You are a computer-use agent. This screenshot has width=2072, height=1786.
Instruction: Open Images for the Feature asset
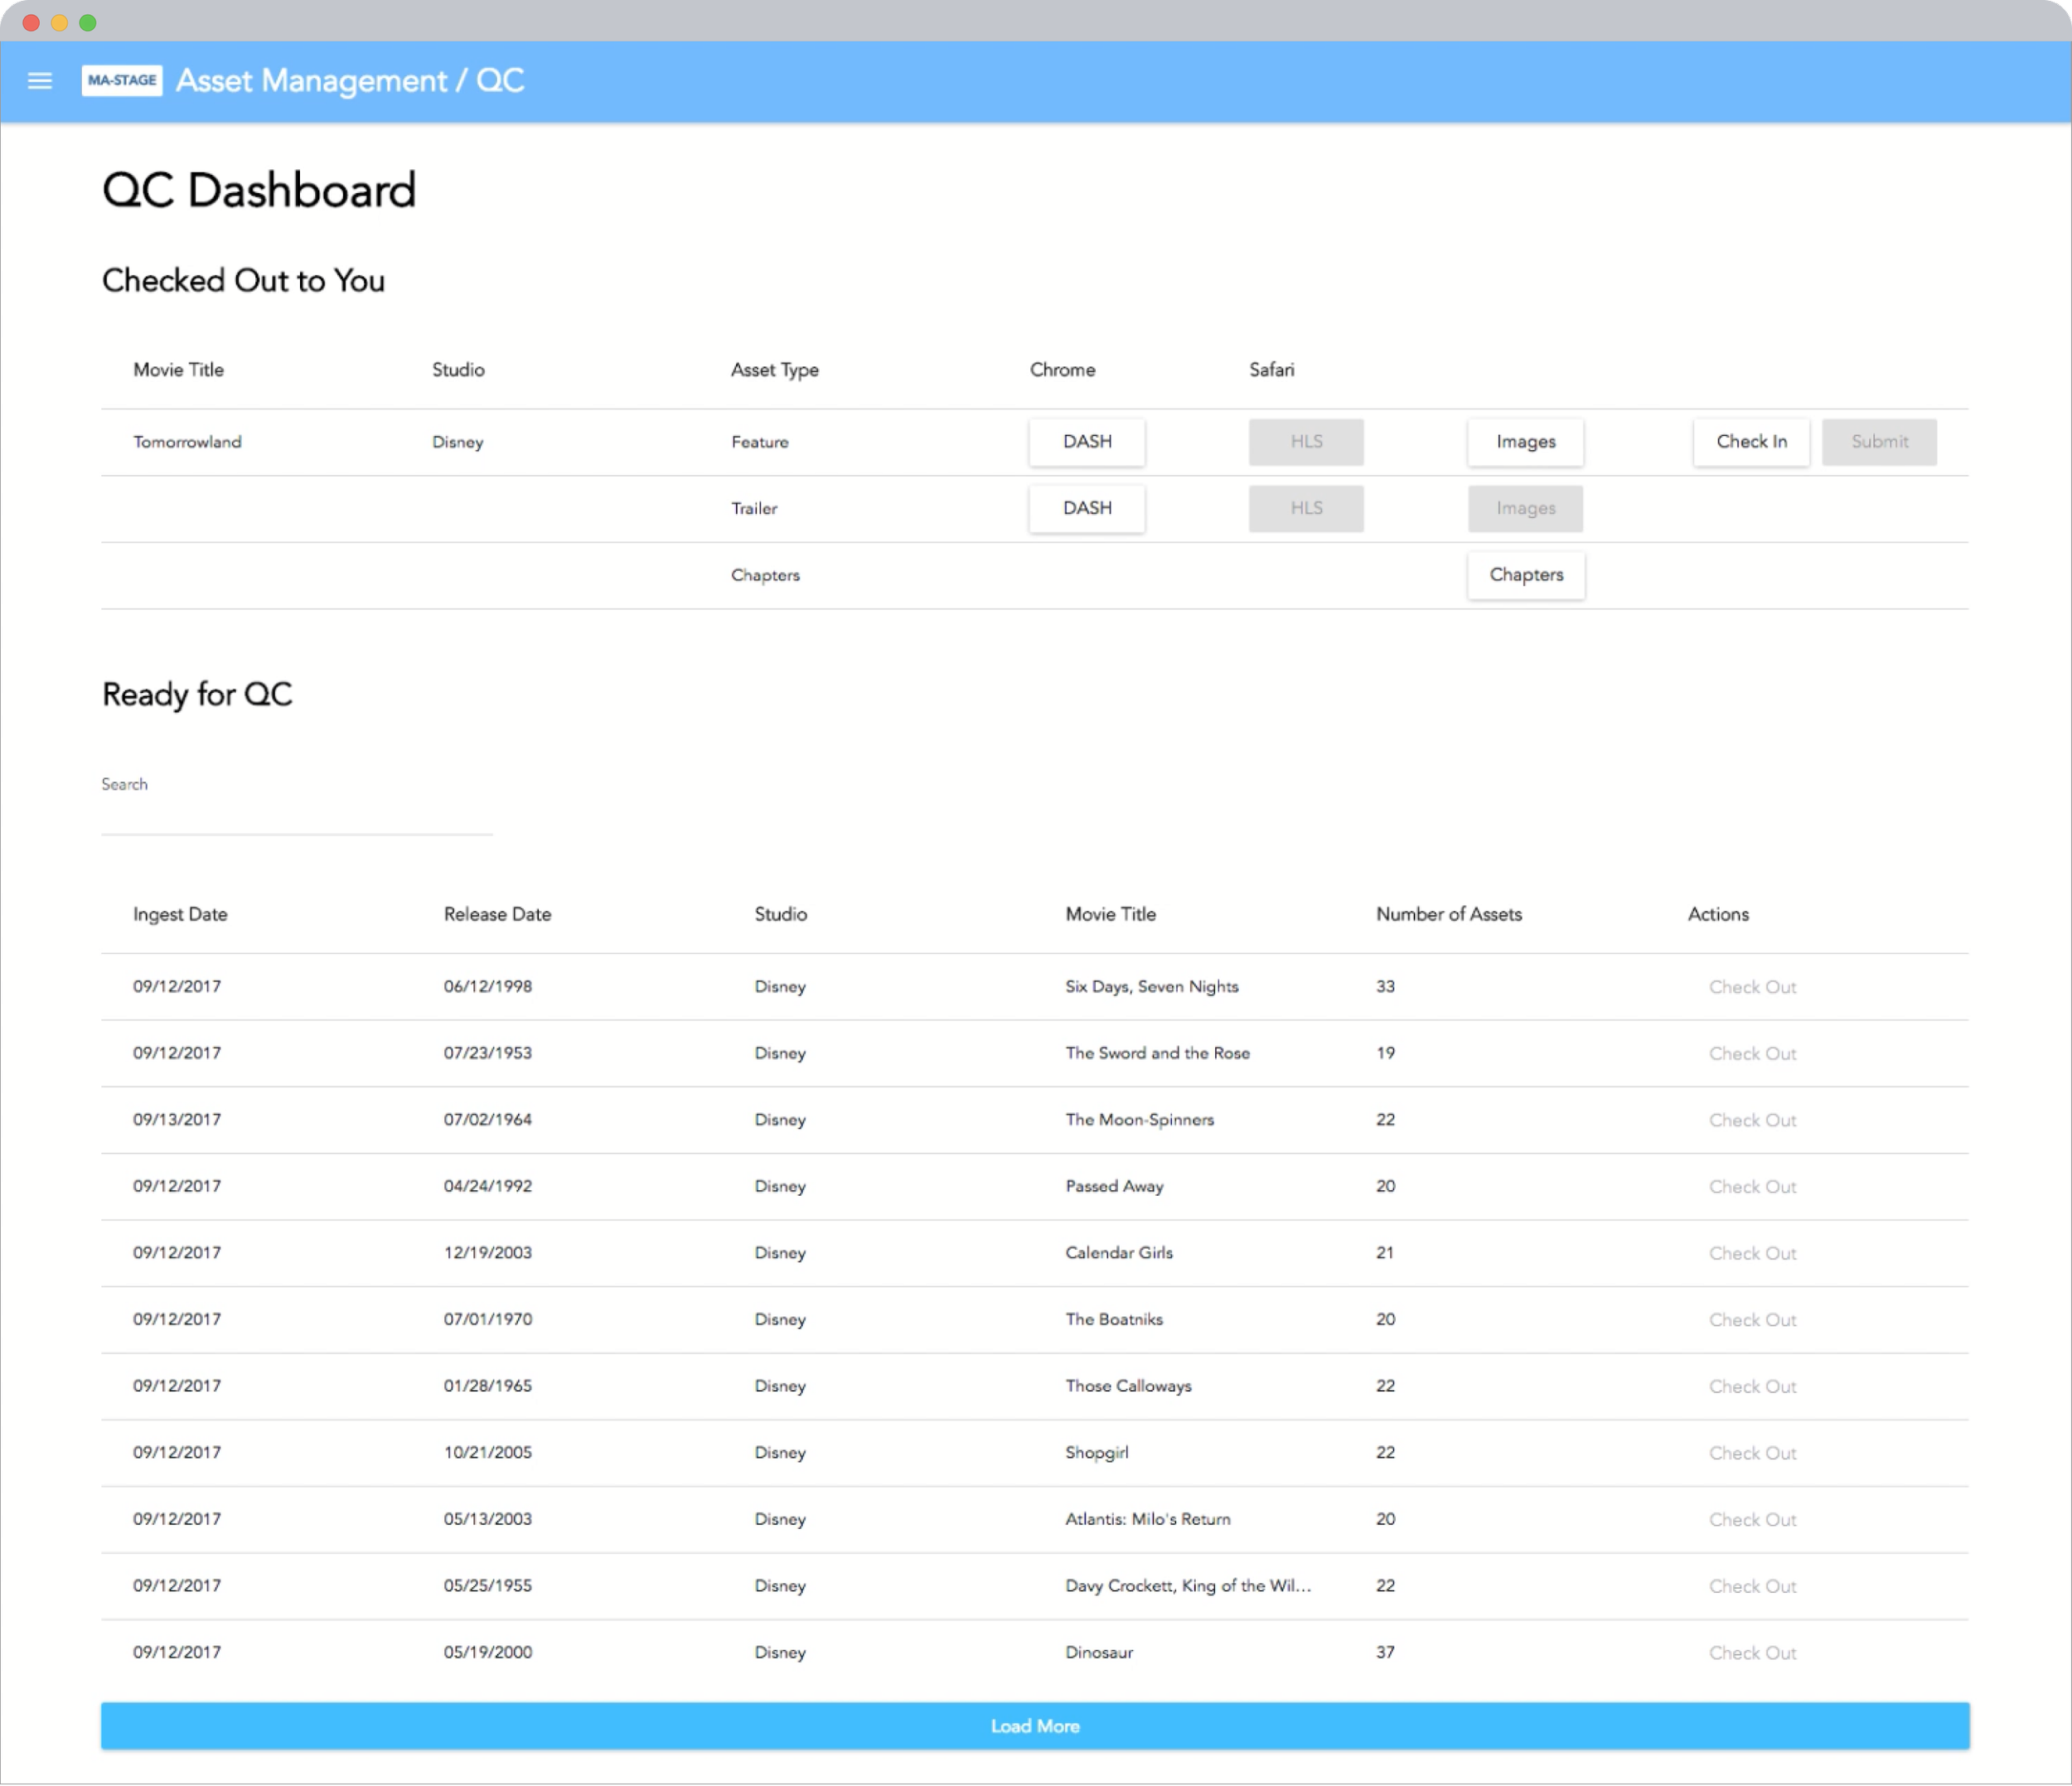(1524, 441)
